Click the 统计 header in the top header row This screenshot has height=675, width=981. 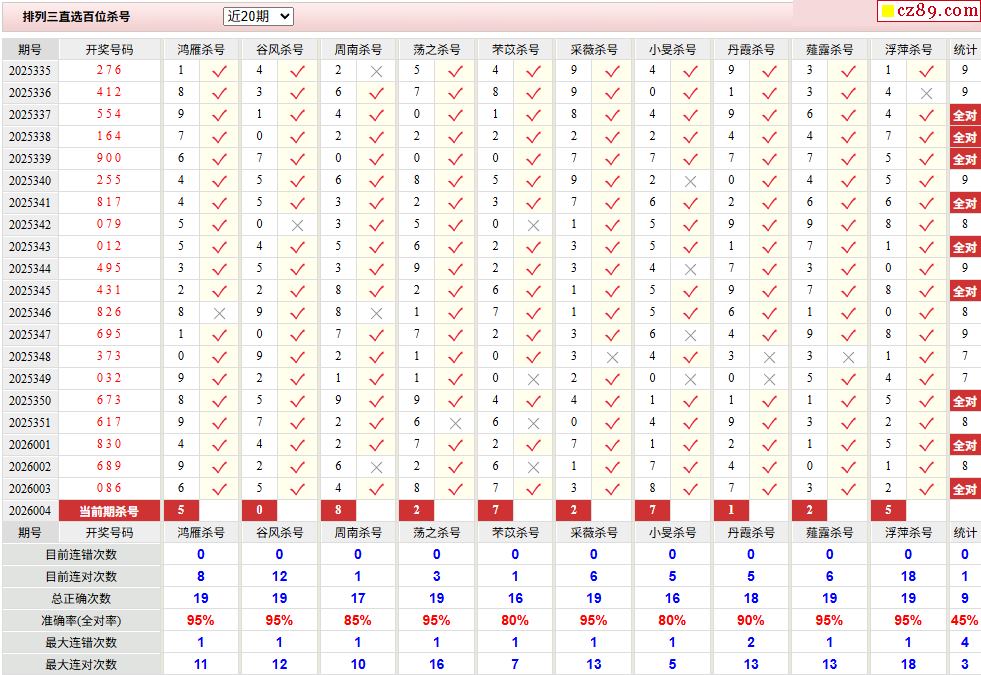[x=964, y=49]
